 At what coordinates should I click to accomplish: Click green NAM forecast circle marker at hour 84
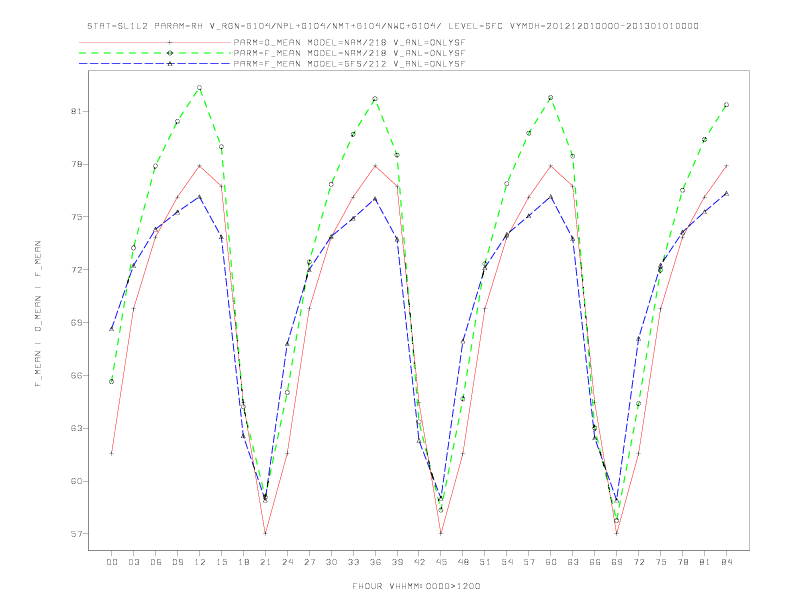click(726, 105)
